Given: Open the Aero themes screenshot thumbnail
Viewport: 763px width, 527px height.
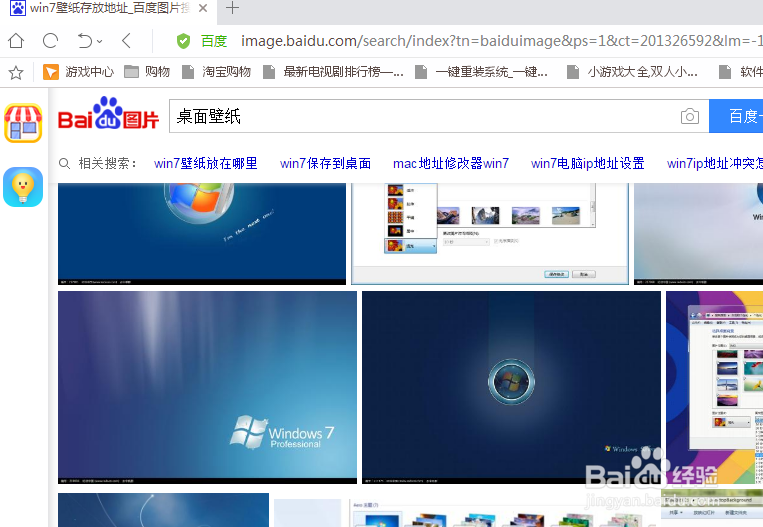Looking at the screenshot, I should tap(504, 513).
